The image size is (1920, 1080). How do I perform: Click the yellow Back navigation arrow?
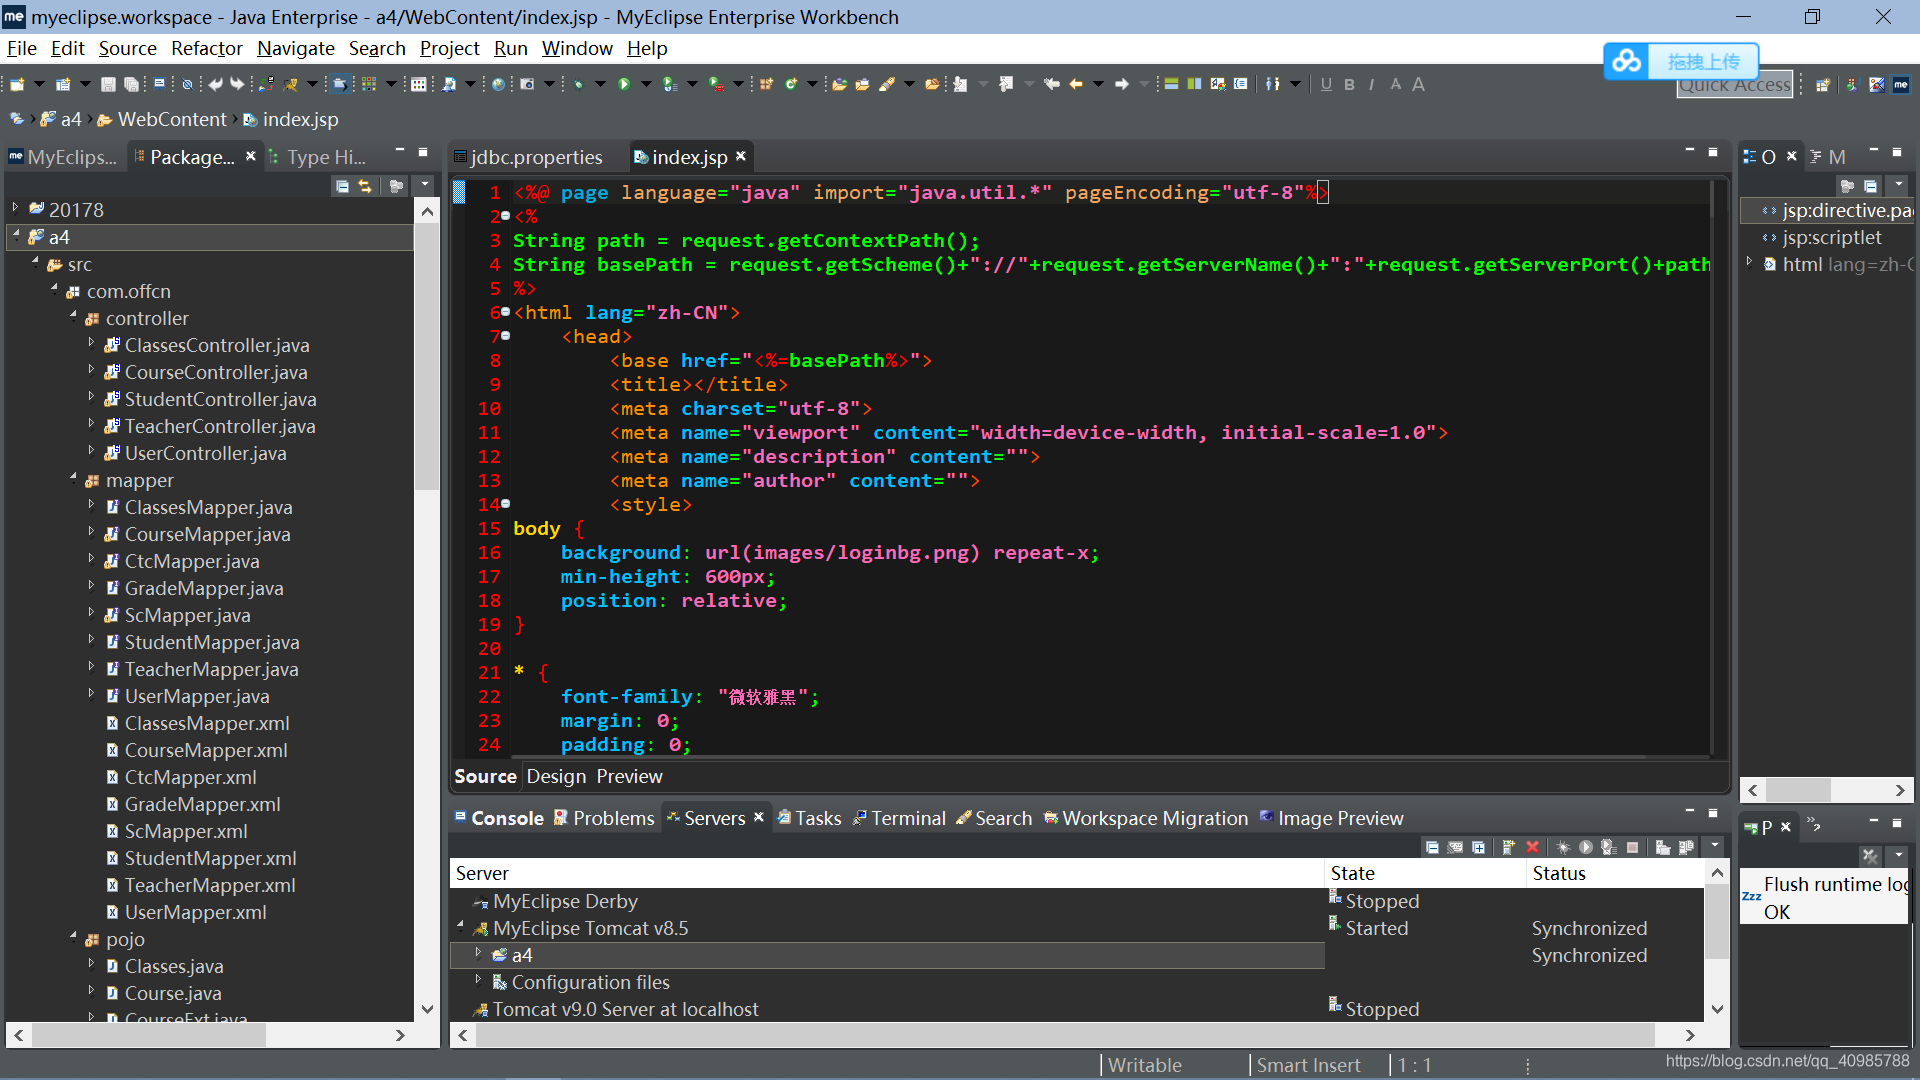click(x=1076, y=85)
